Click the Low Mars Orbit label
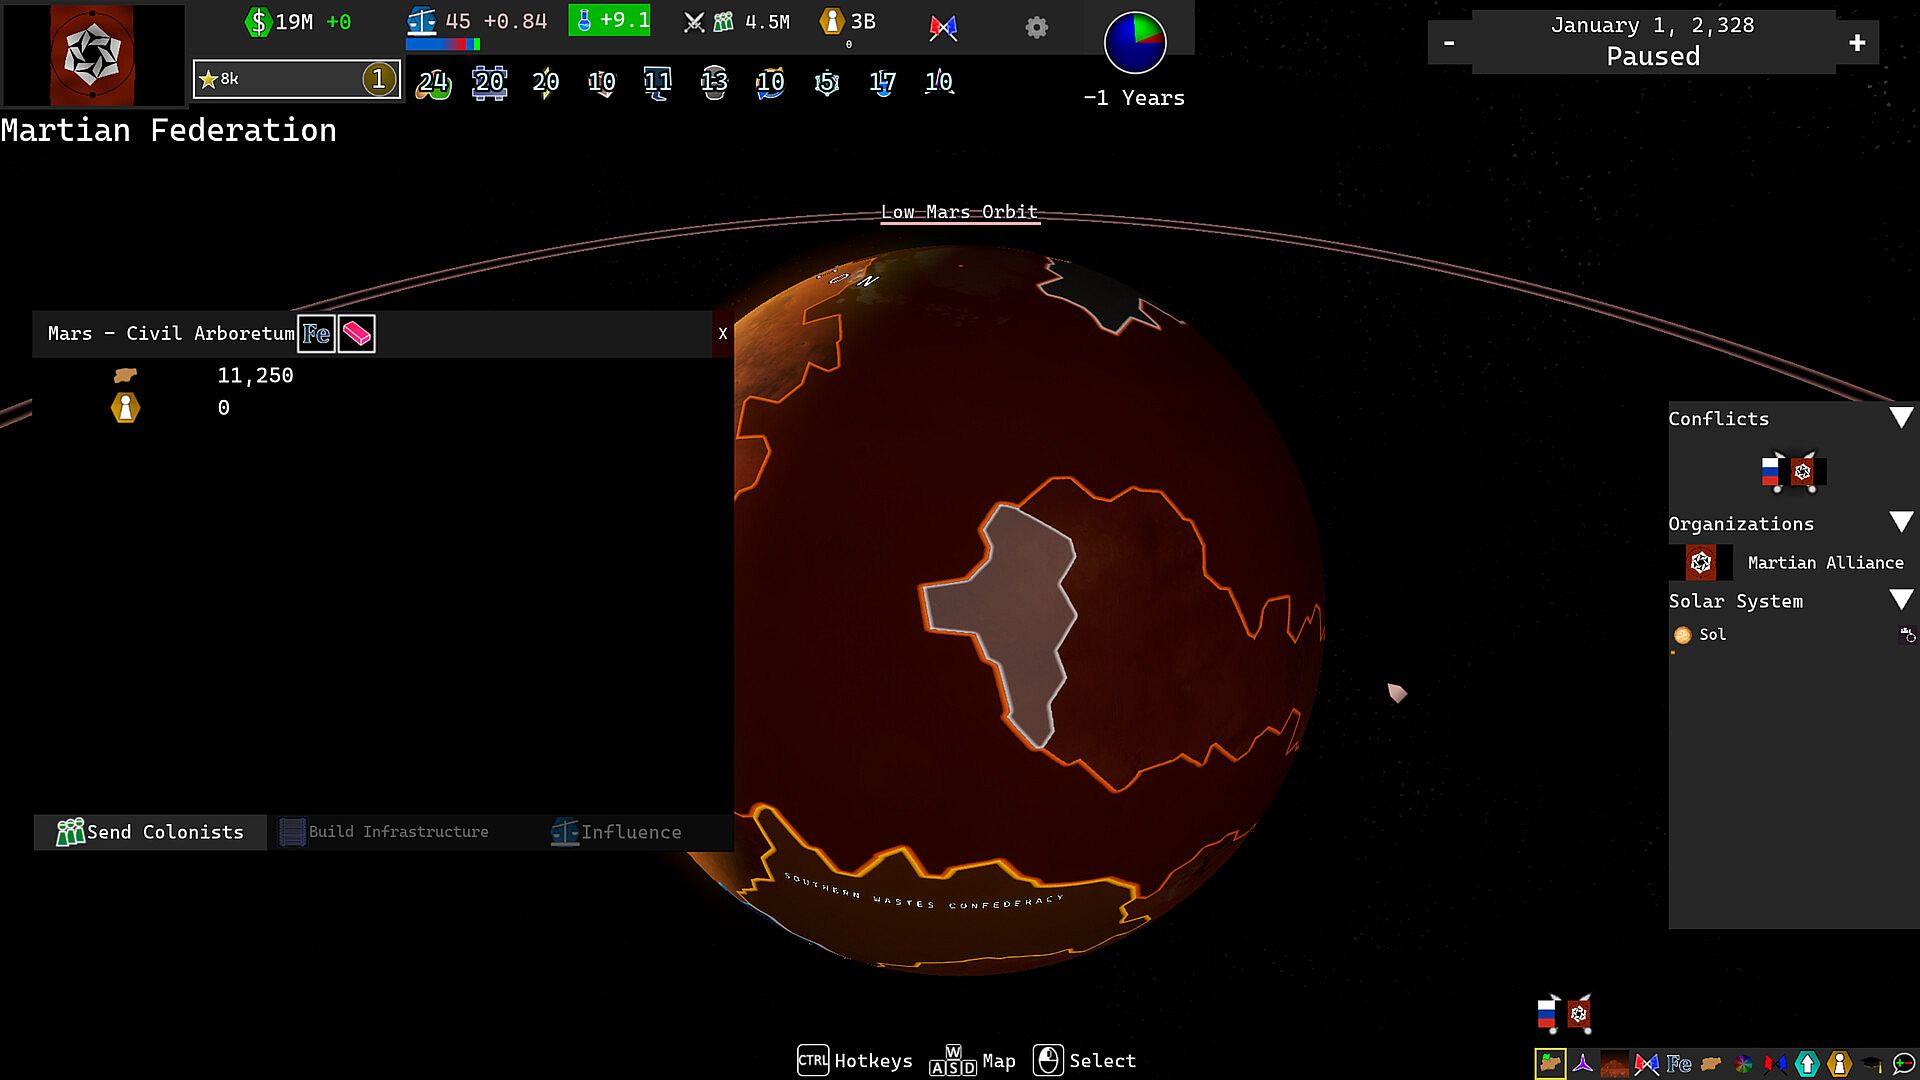1920x1080 pixels. click(959, 212)
